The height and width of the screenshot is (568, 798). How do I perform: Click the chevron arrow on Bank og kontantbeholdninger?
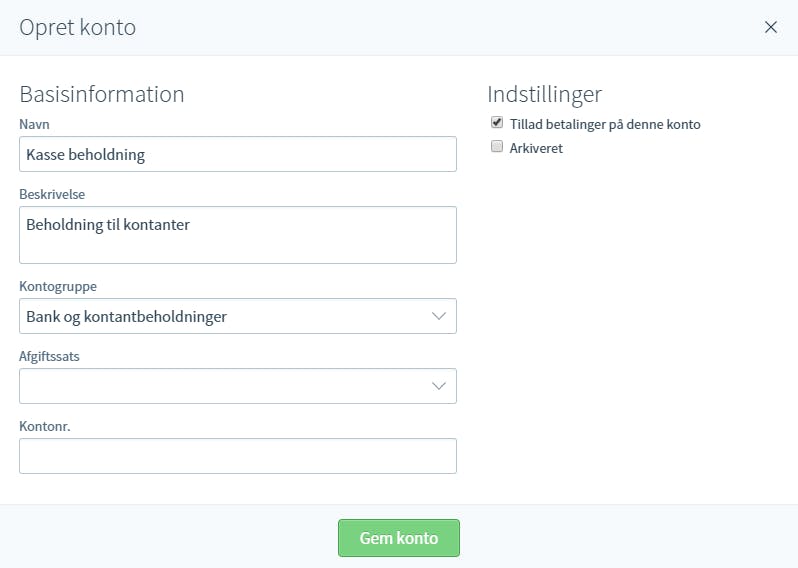(439, 316)
